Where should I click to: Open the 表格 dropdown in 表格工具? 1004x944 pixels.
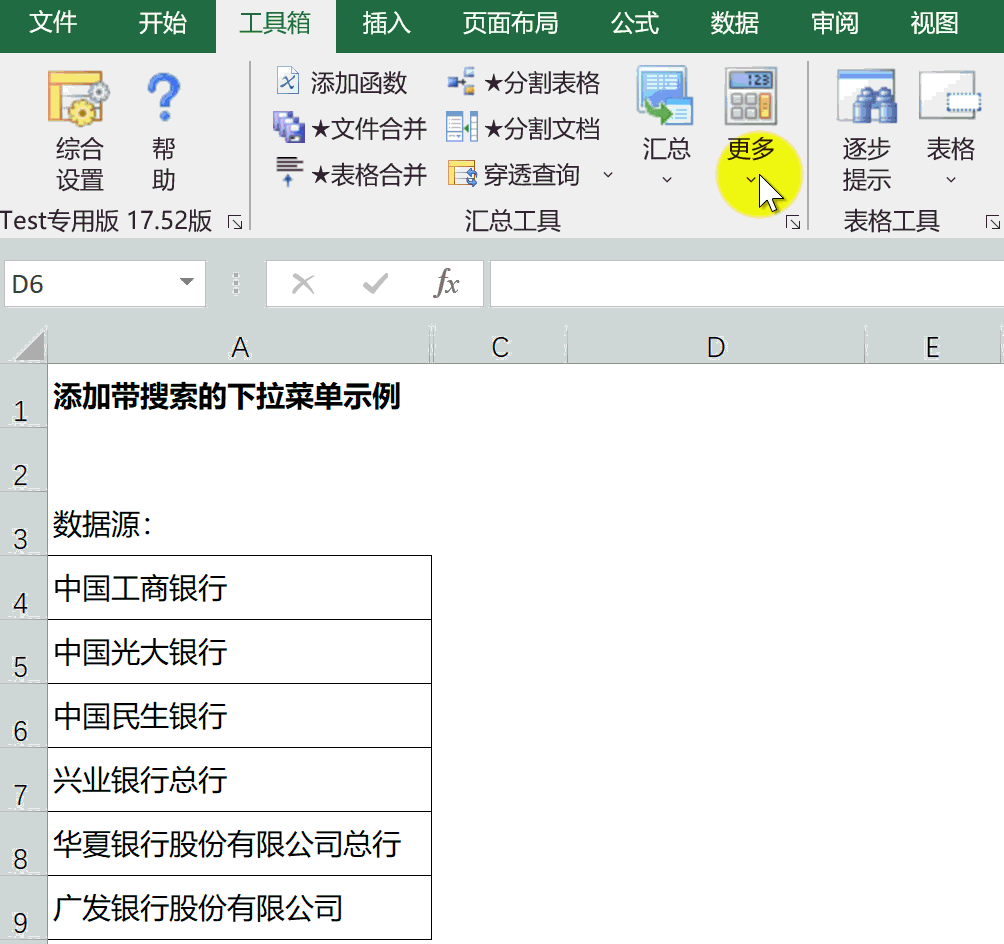point(950,181)
